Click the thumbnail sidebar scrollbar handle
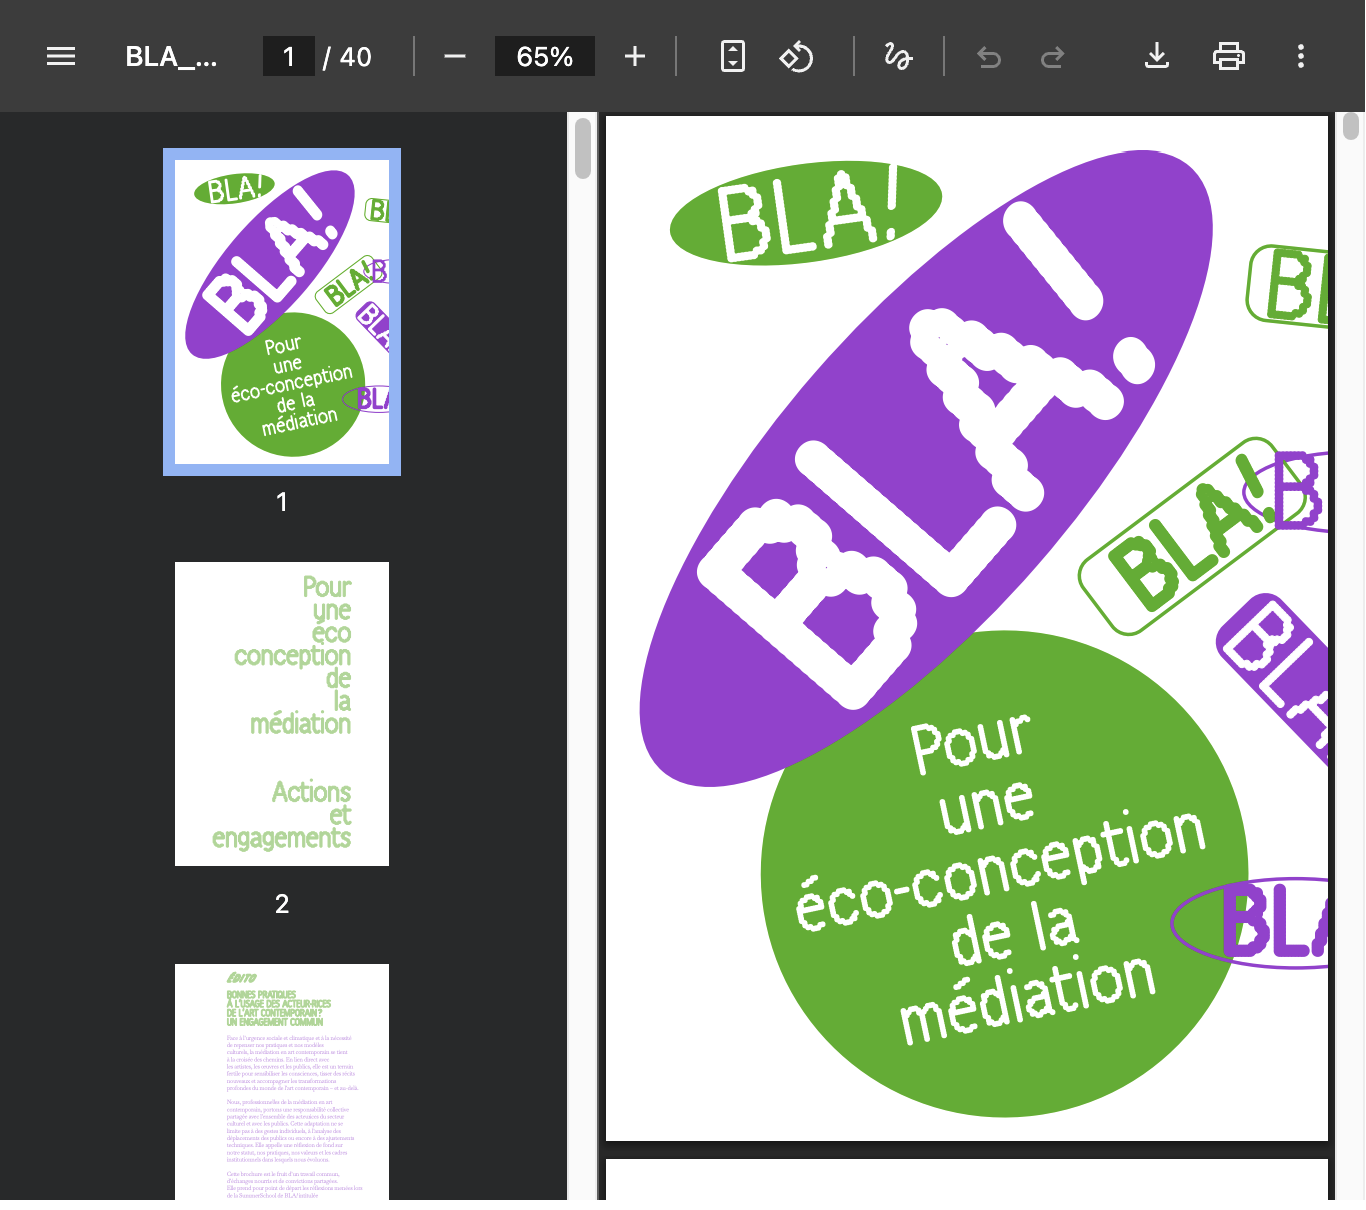This screenshot has width=1366, height=1210. tap(583, 148)
